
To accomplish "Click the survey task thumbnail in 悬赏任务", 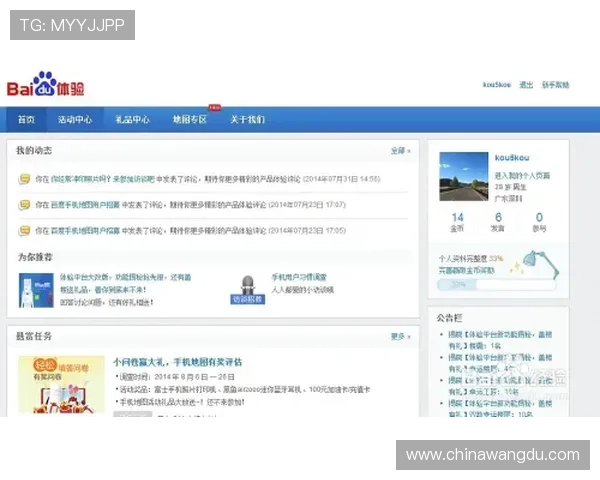I will click(x=61, y=385).
